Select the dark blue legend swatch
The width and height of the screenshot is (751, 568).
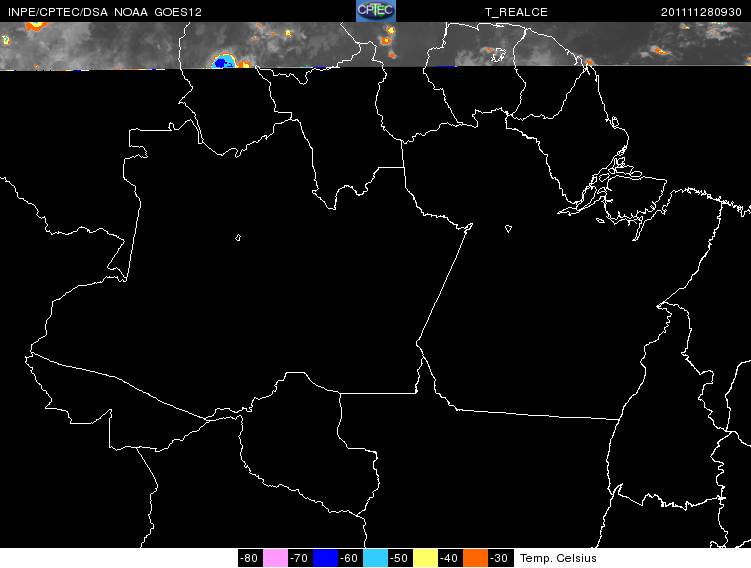pos(325,558)
